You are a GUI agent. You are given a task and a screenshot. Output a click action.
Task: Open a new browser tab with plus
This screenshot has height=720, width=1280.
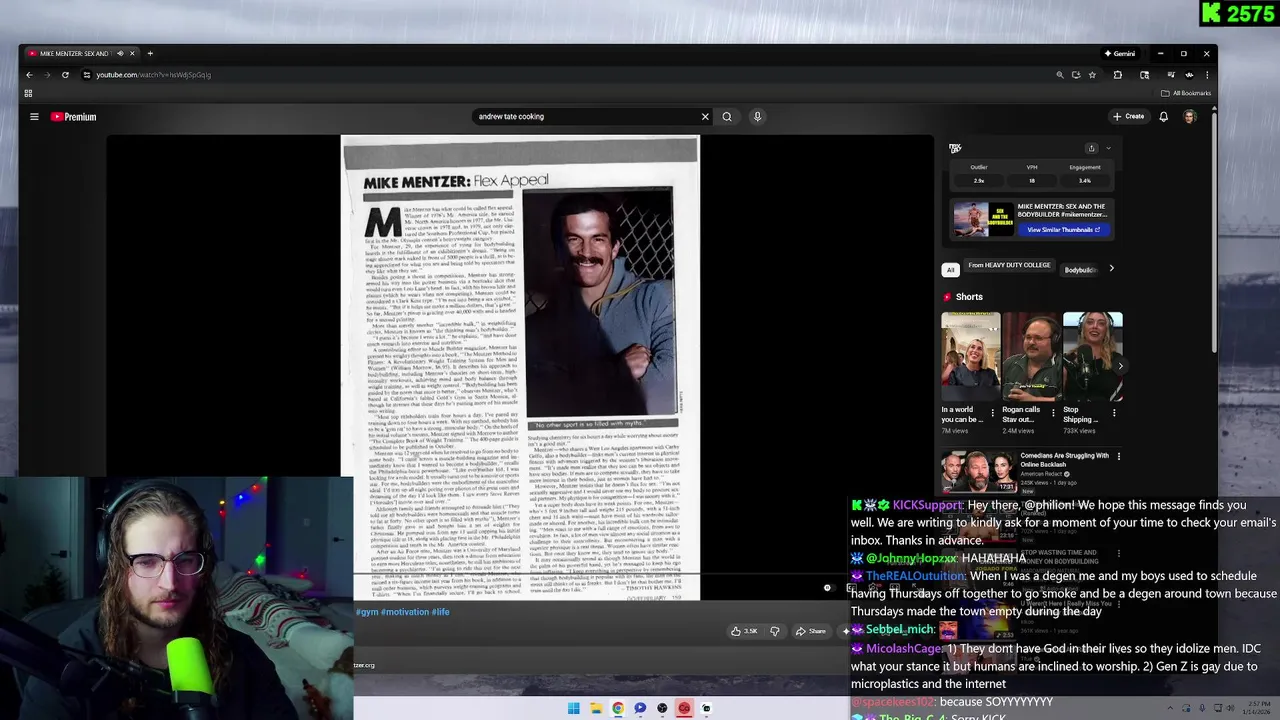click(150, 53)
